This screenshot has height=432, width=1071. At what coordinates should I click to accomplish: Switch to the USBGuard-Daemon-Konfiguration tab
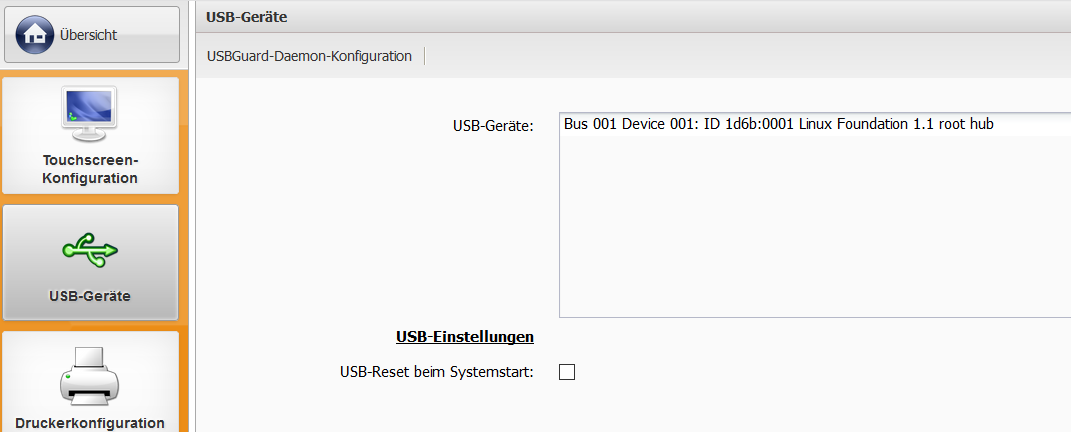pyautogui.click(x=309, y=56)
